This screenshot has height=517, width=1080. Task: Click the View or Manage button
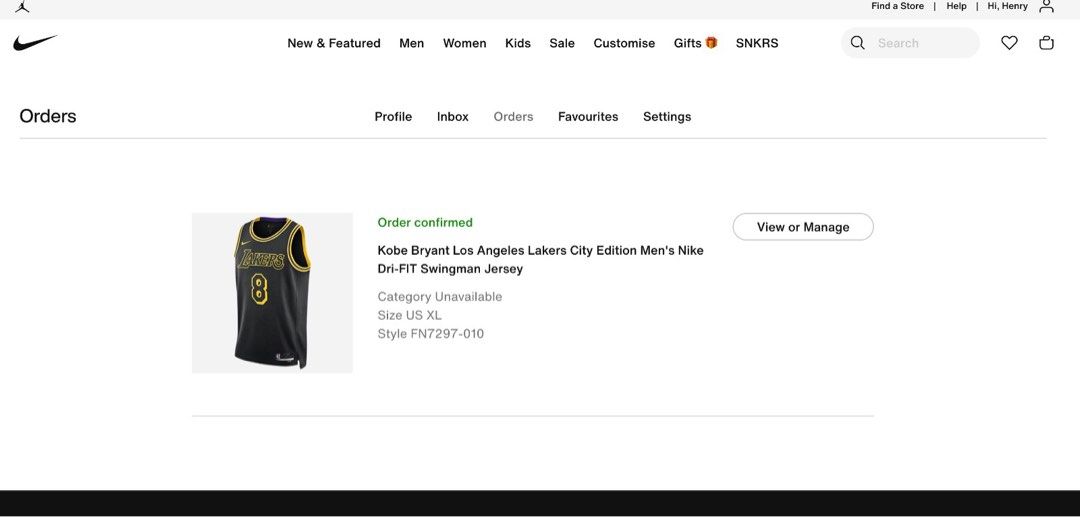coord(803,226)
